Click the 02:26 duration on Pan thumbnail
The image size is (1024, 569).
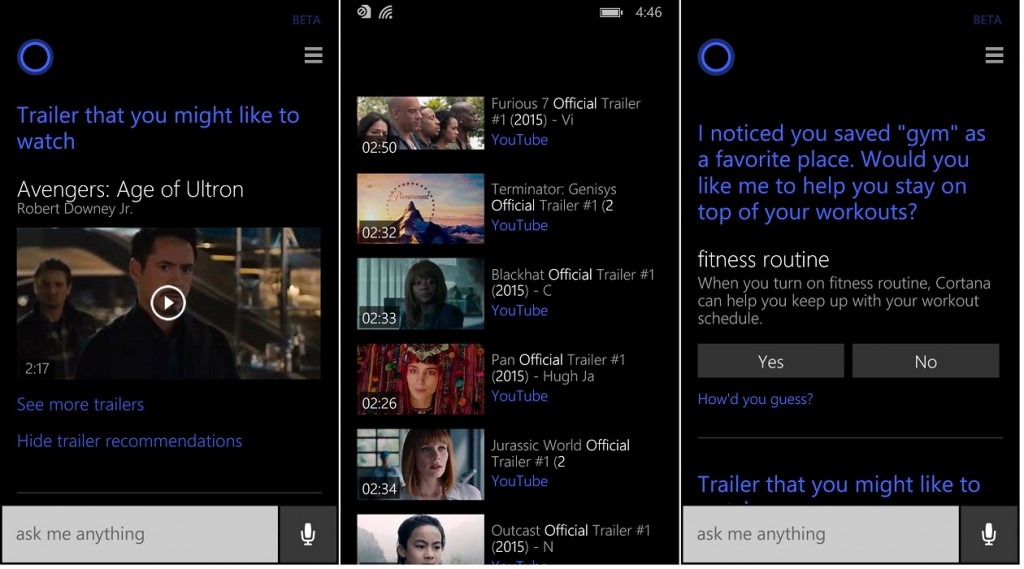[x=379, y=404]
